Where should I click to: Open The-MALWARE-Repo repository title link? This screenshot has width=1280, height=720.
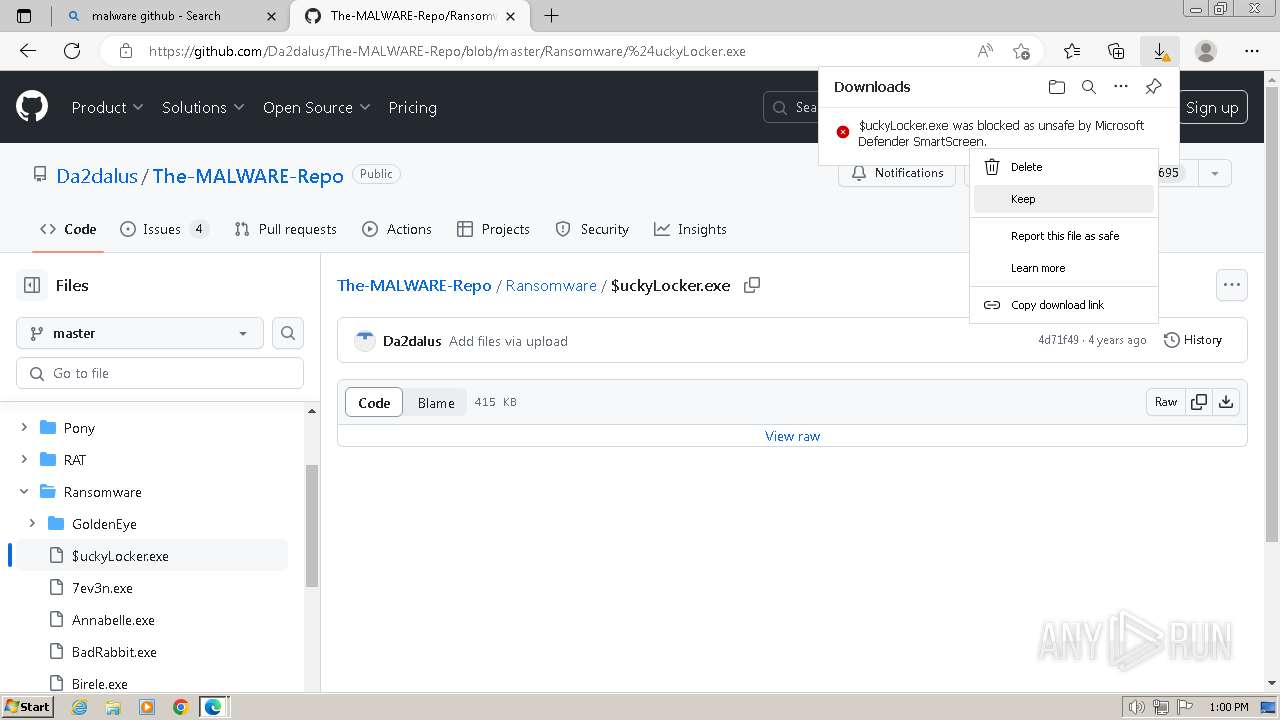tap(248, 175)
